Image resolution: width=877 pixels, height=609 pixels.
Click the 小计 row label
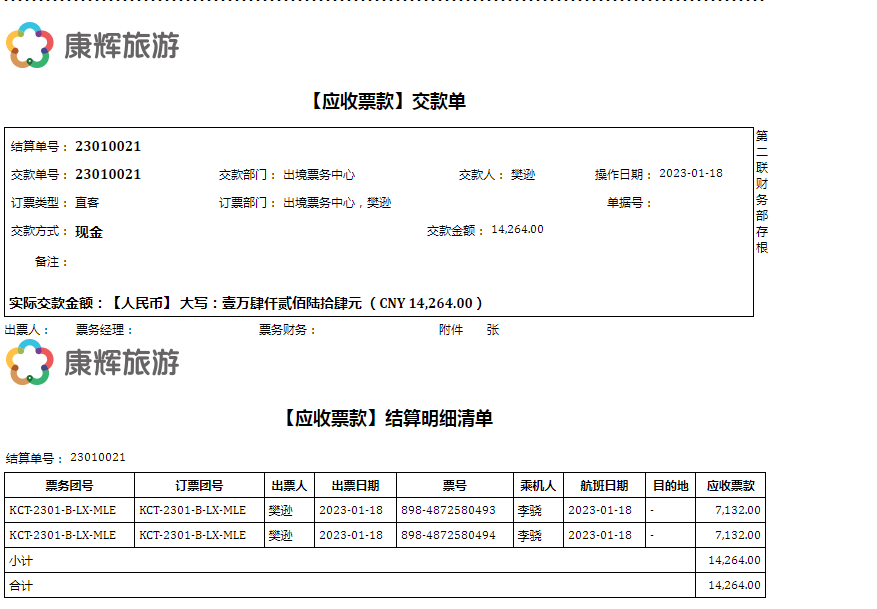coord(20,560)
